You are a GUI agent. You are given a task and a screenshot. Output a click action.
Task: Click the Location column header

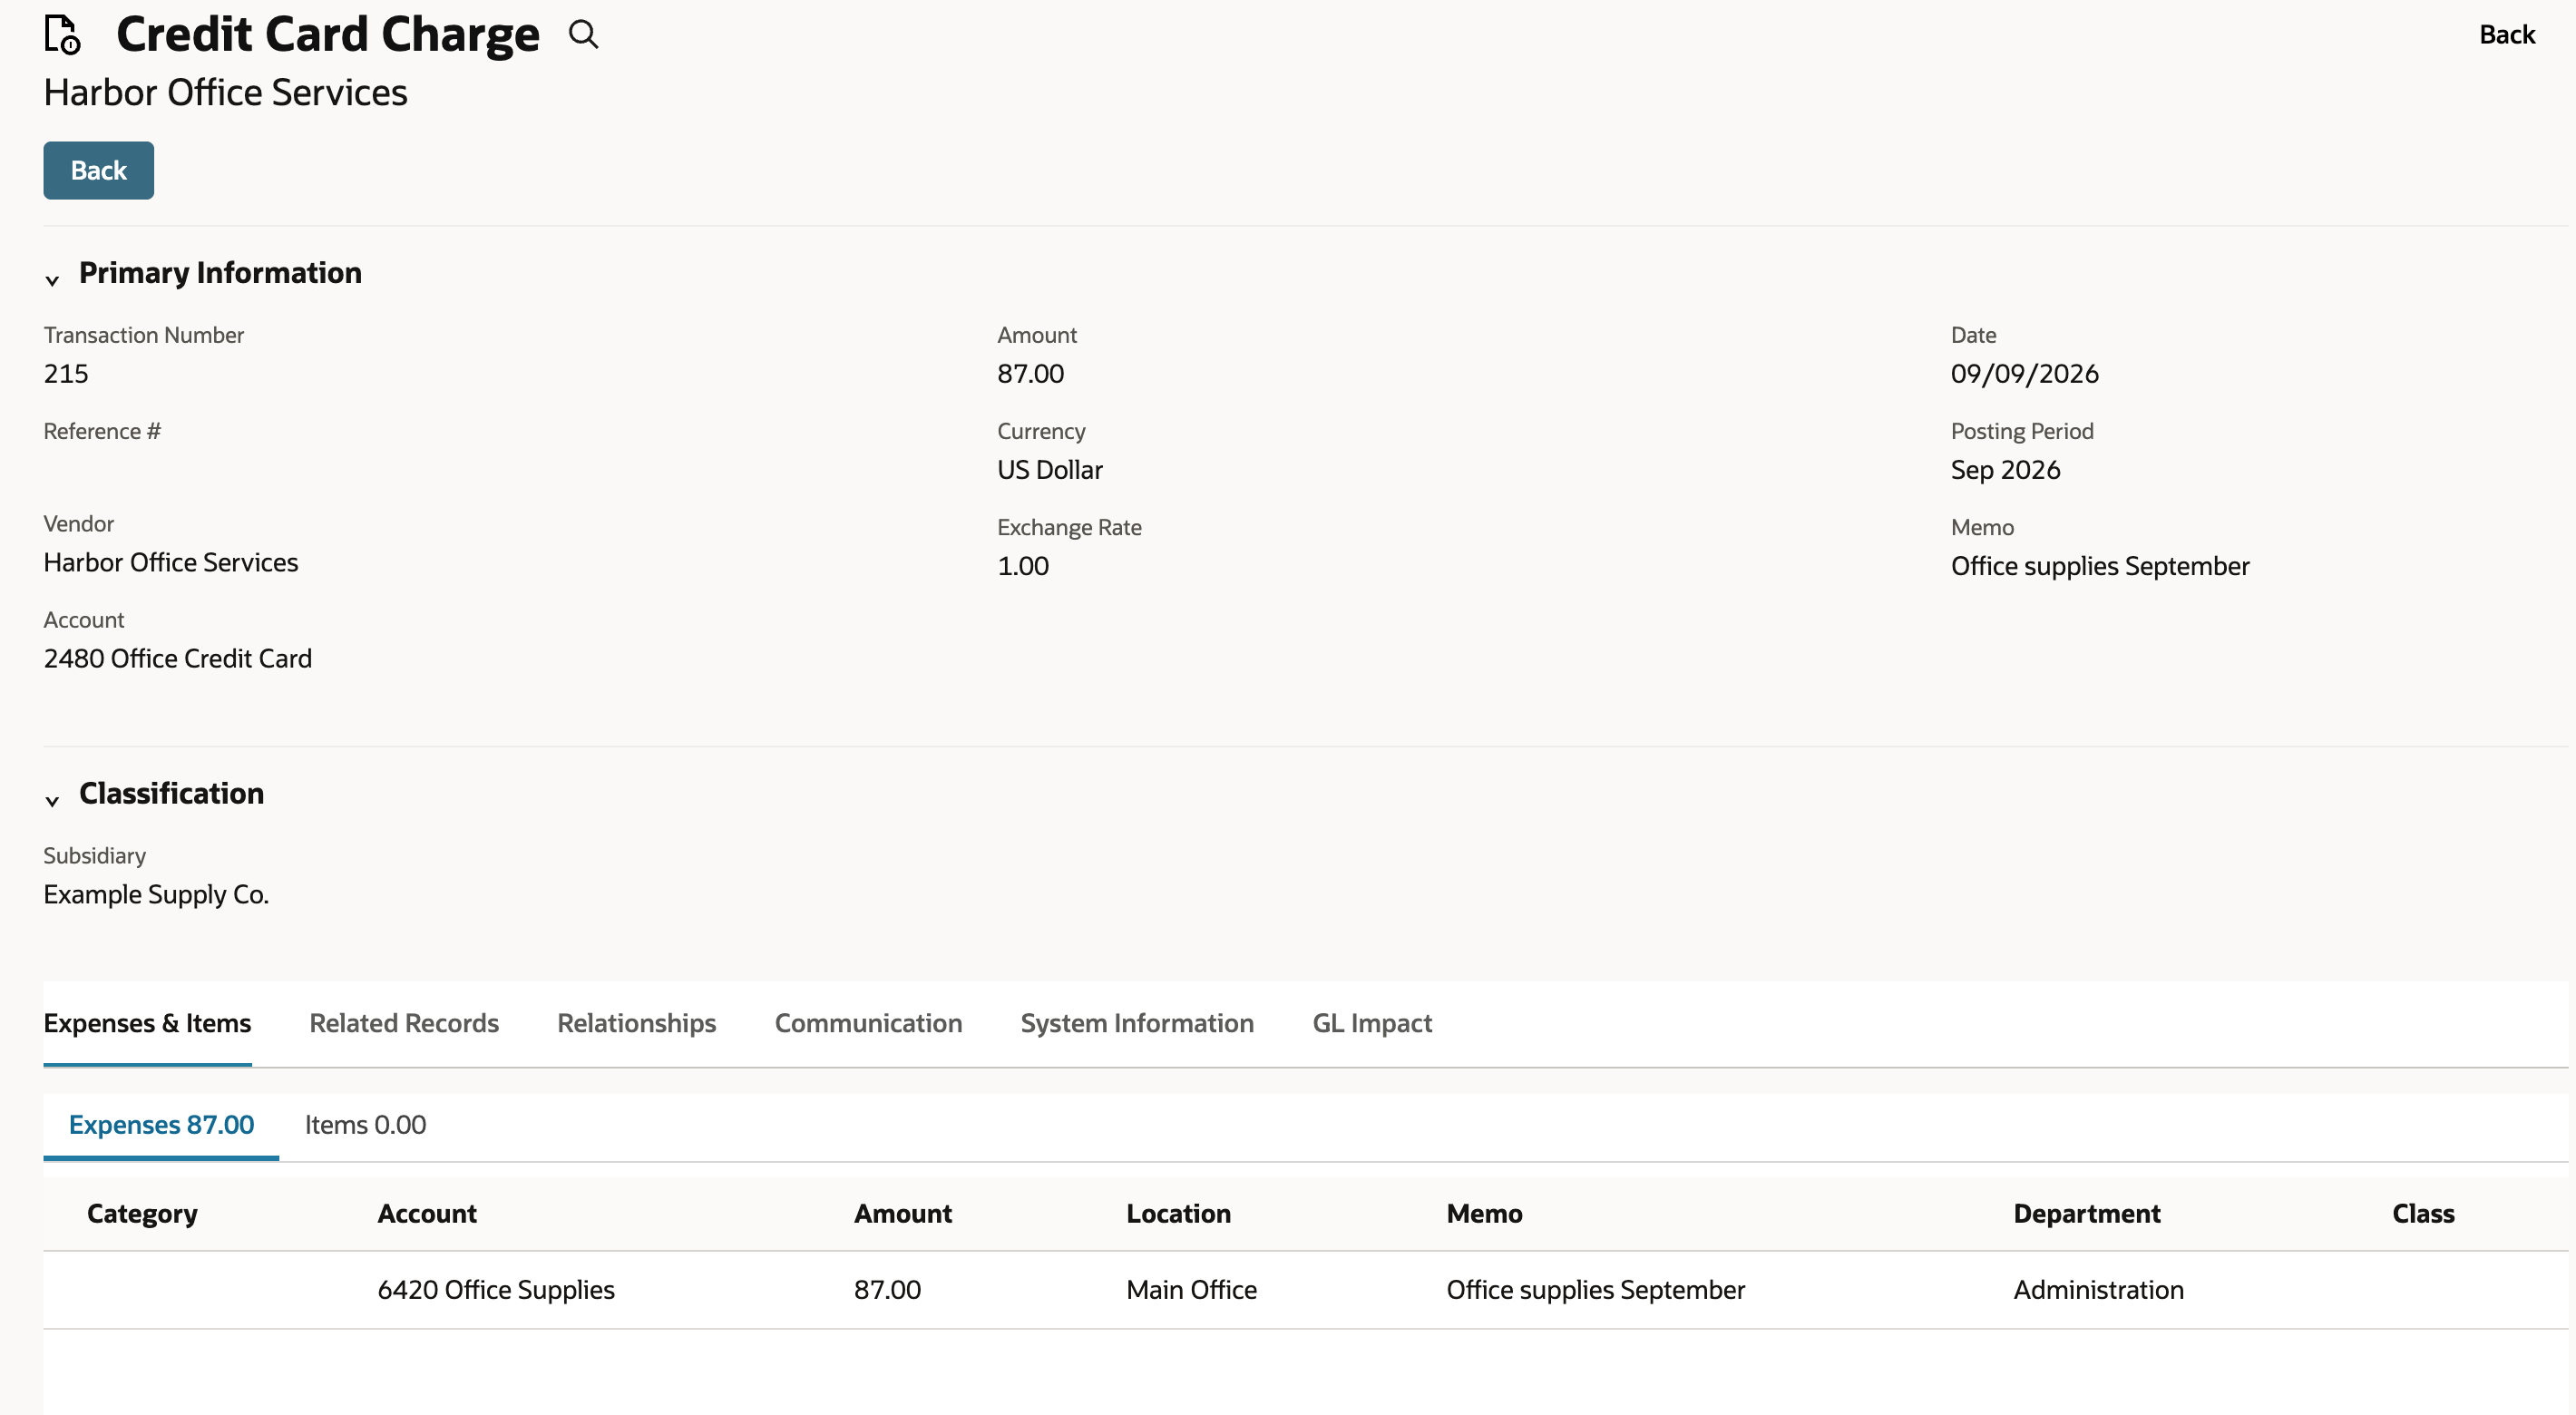pos(1178,1214)
